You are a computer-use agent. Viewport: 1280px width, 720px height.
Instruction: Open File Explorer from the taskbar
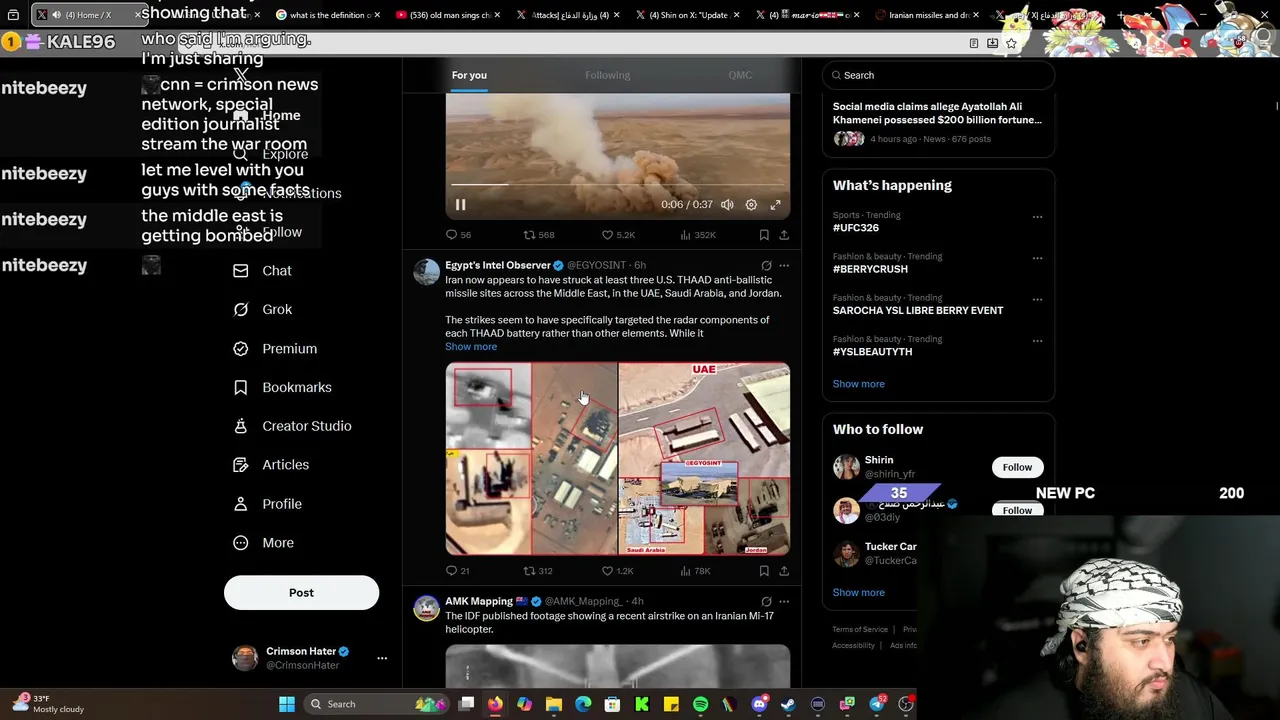(x=554, y=704)
